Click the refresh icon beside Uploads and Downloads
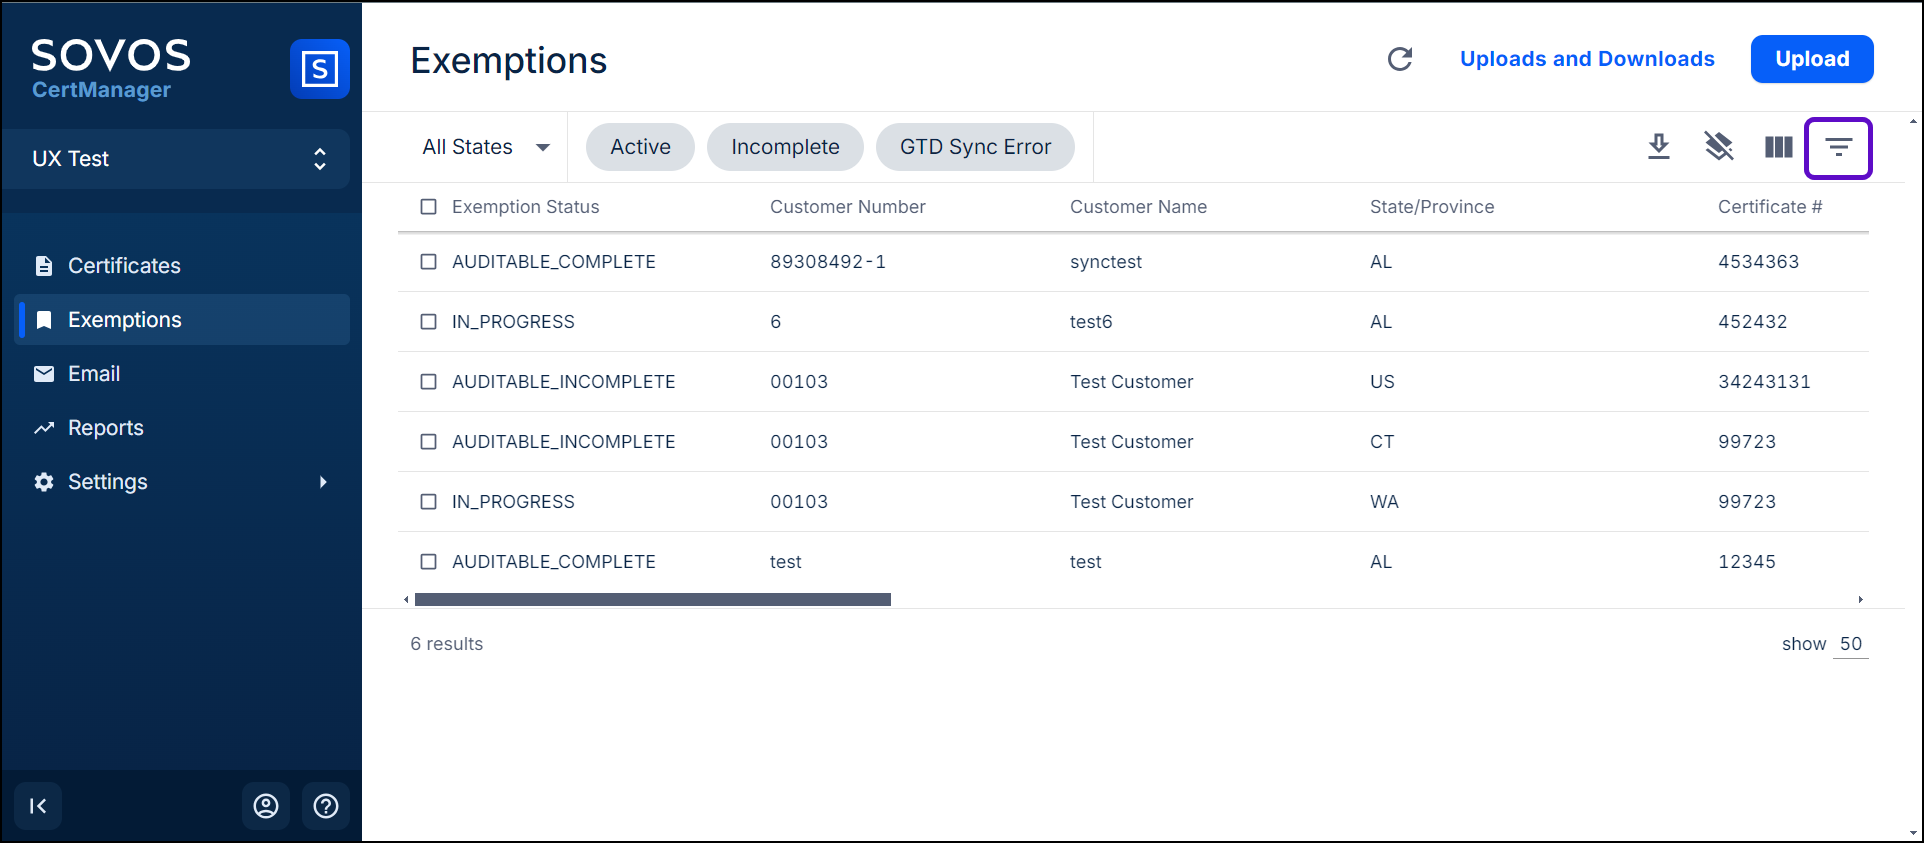Screen dimensions: 1924x843 point(1400,59)
